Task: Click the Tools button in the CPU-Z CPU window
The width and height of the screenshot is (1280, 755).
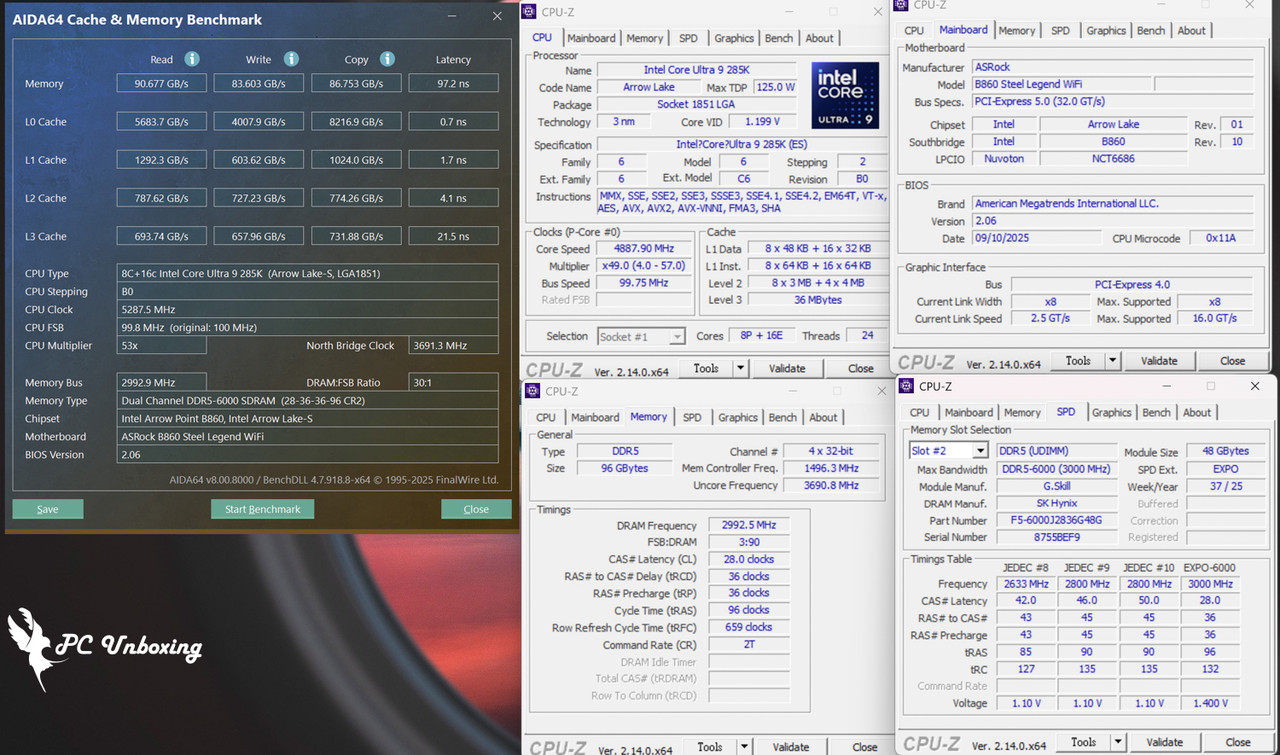Action: point(706,368)
